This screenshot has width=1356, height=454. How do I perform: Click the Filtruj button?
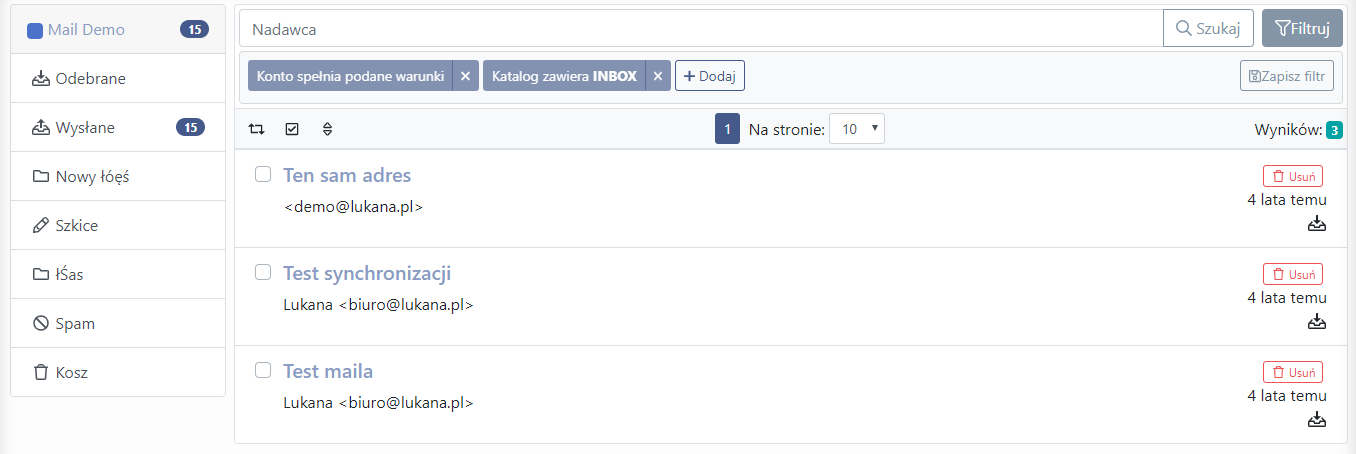tap(1302, 29)
